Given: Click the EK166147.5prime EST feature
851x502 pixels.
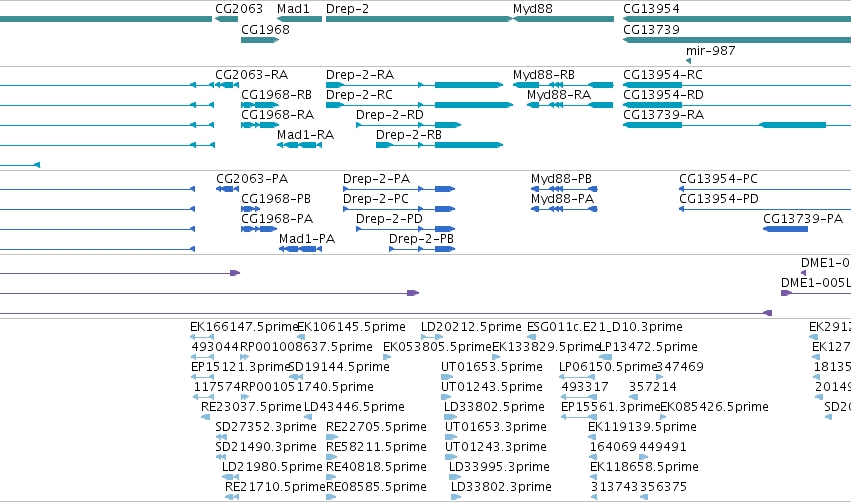Looking at the screenshot, I should (202, 337).
